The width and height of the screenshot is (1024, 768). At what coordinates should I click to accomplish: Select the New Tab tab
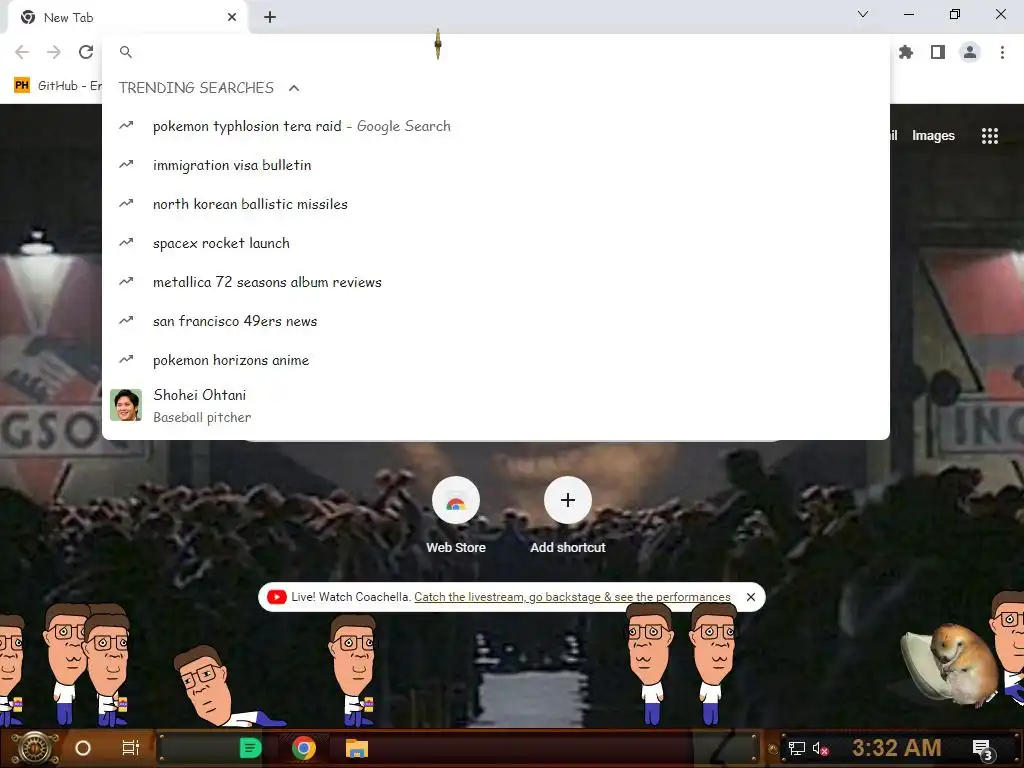click(126, 18)
